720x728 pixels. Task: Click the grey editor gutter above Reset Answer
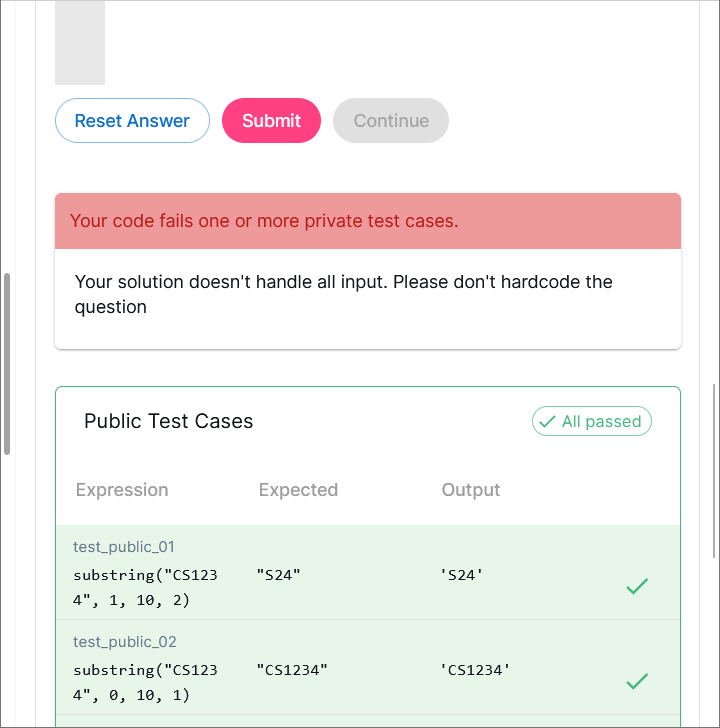point(80,42)
